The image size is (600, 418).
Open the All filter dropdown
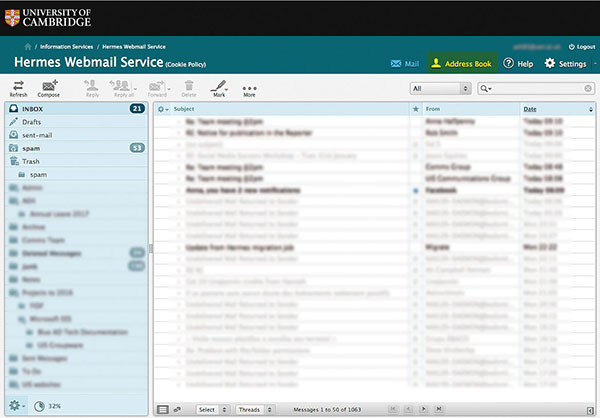(440, 88)
